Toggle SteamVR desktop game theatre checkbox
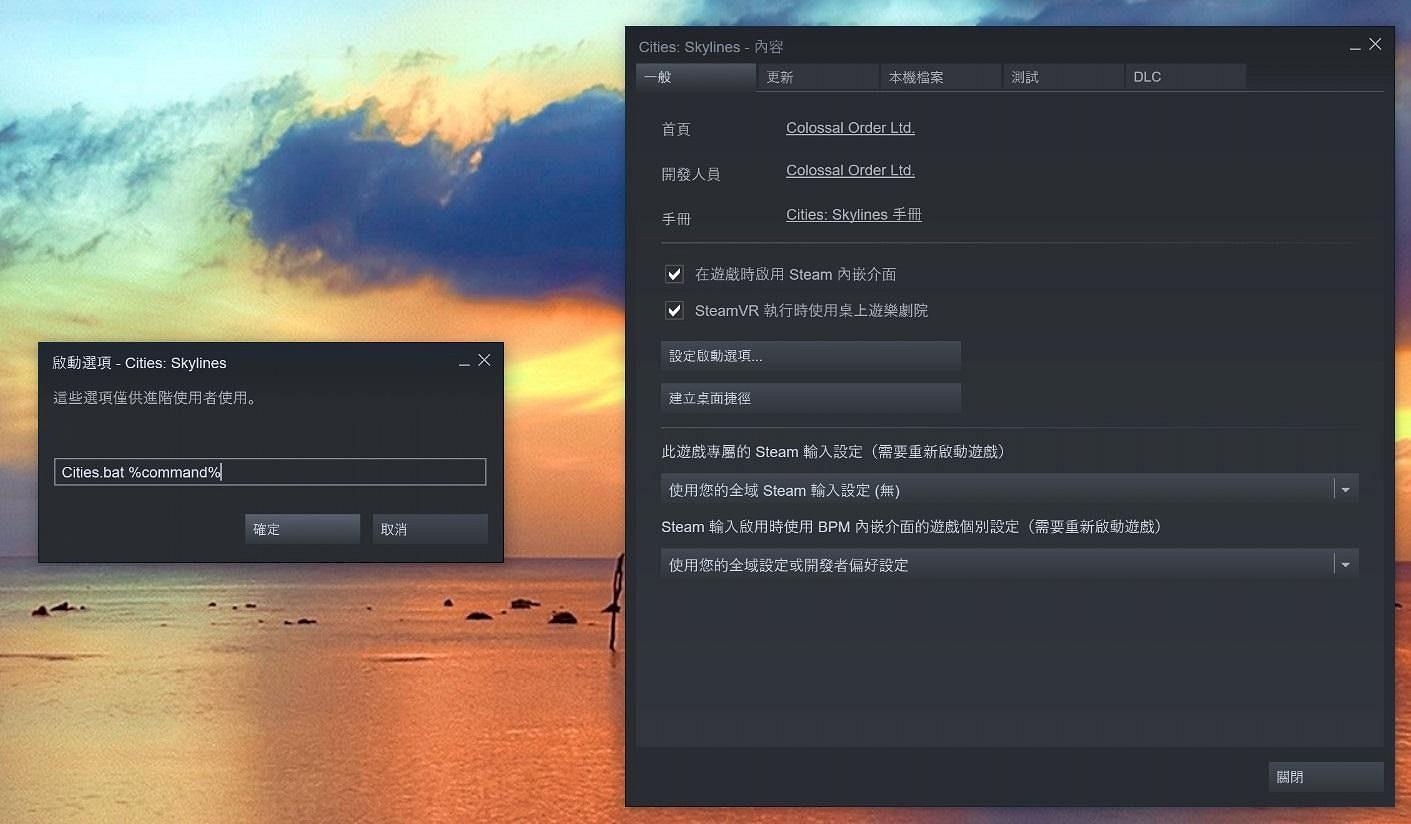The image size is (1411, 824). point(675,310)
